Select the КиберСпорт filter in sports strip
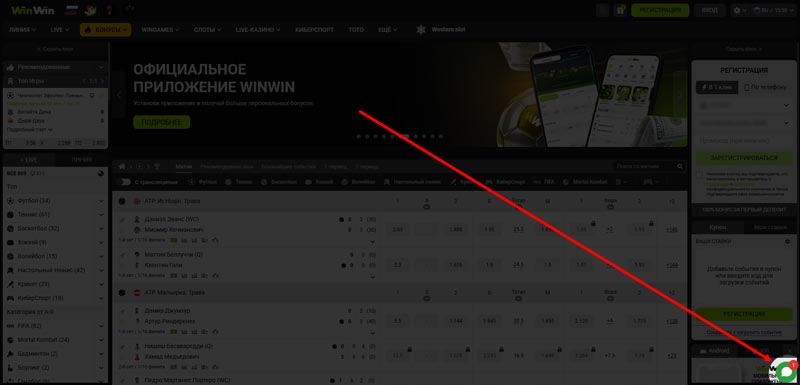Viewport: 800px width, 385px height. (x=506, y=182)
